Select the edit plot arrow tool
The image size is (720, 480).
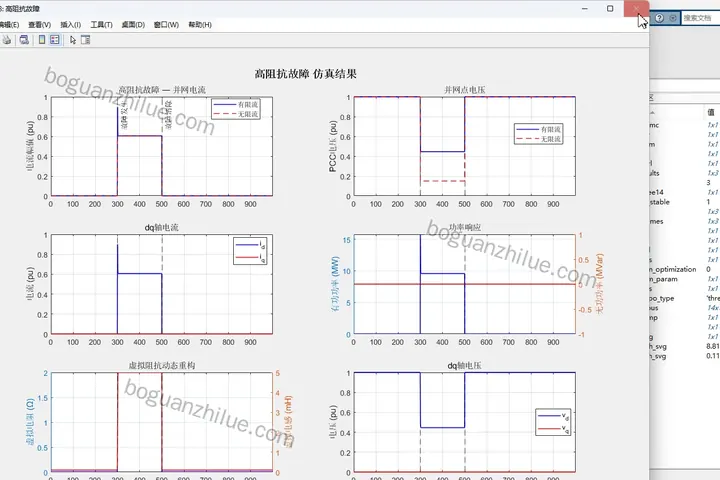pos(73,40)
